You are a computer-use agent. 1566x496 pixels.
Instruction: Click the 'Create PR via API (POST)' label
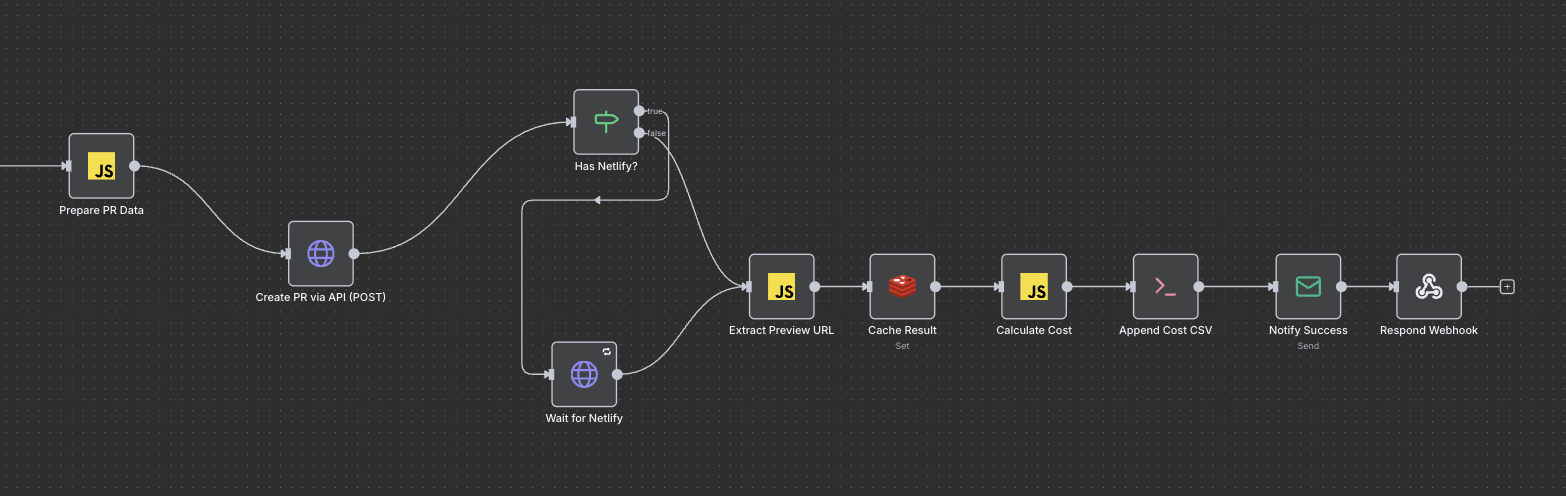click(321, 298)
